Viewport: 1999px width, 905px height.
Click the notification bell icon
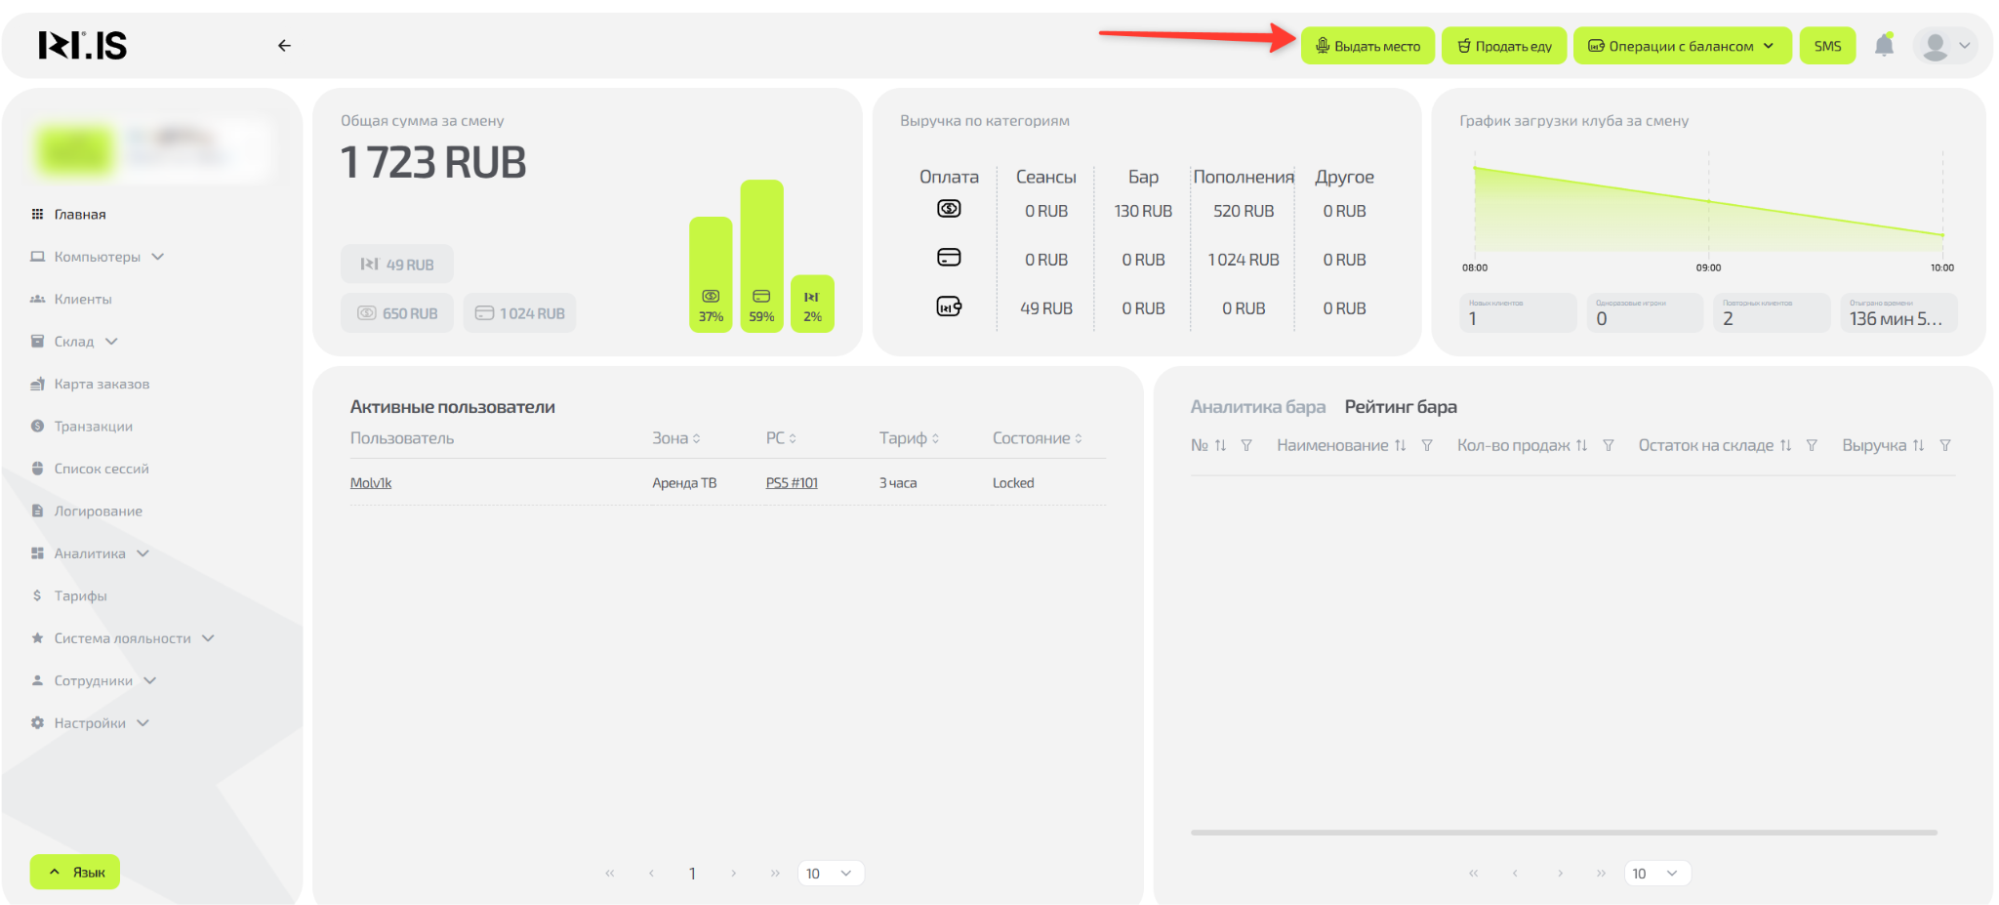tap(1883, 46)
